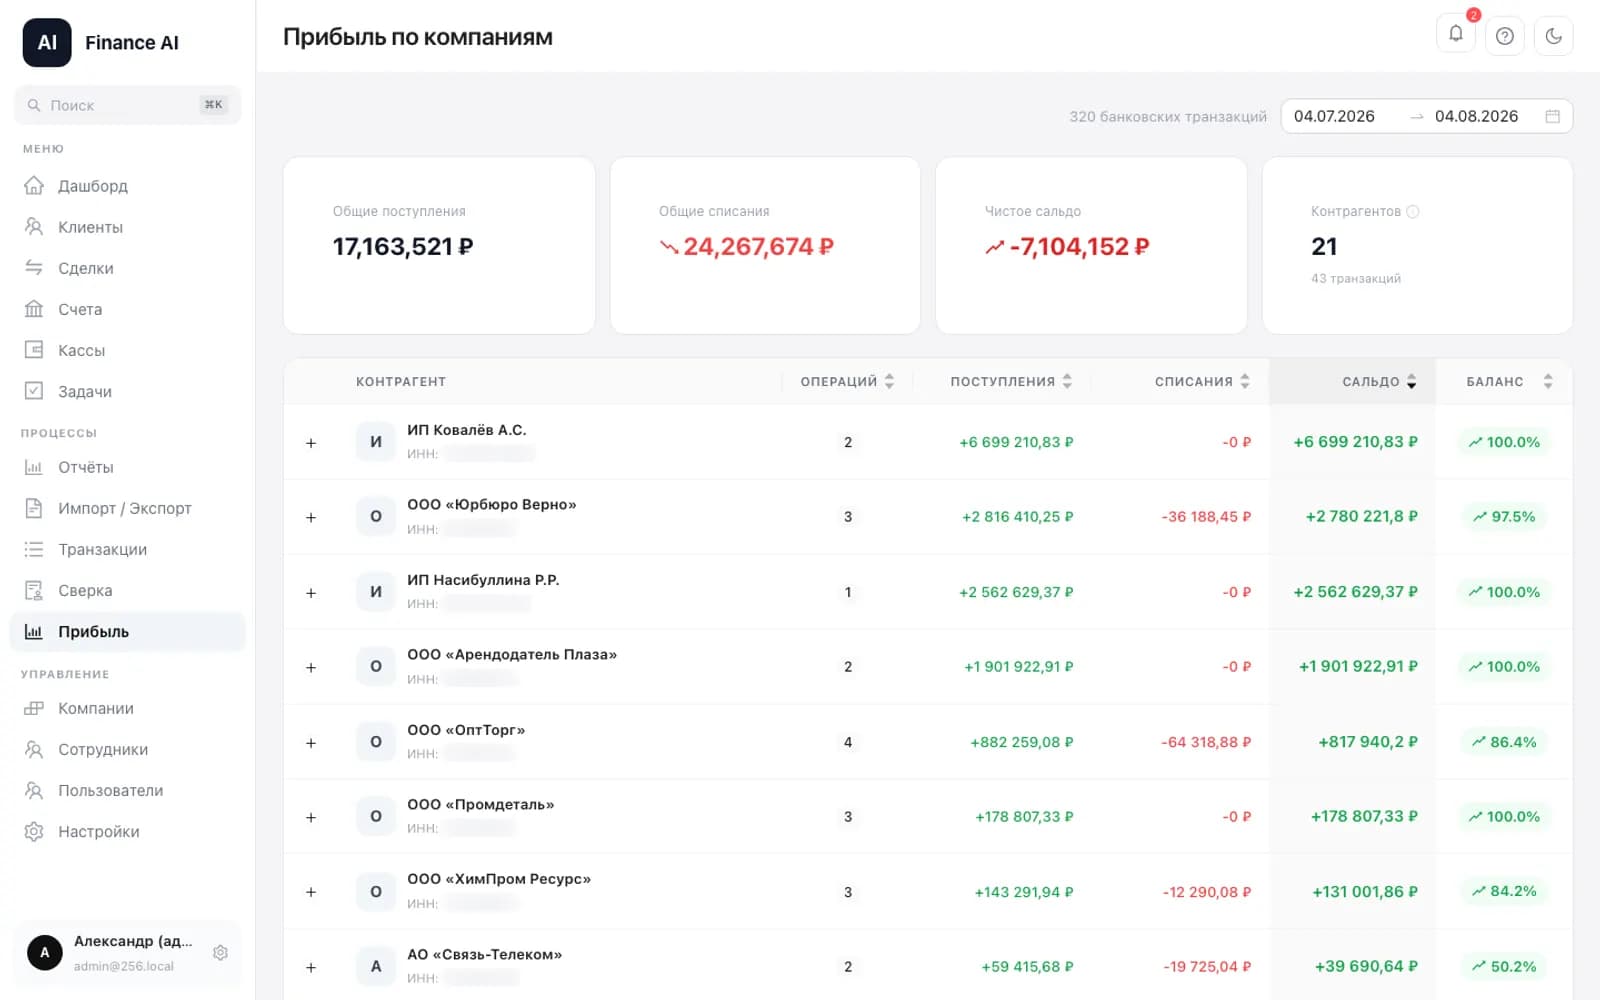Viewport: 1600px width, 1000px height.
Task: Click avatar of АО «Связь-Телеком»
Action: [376, 966]
